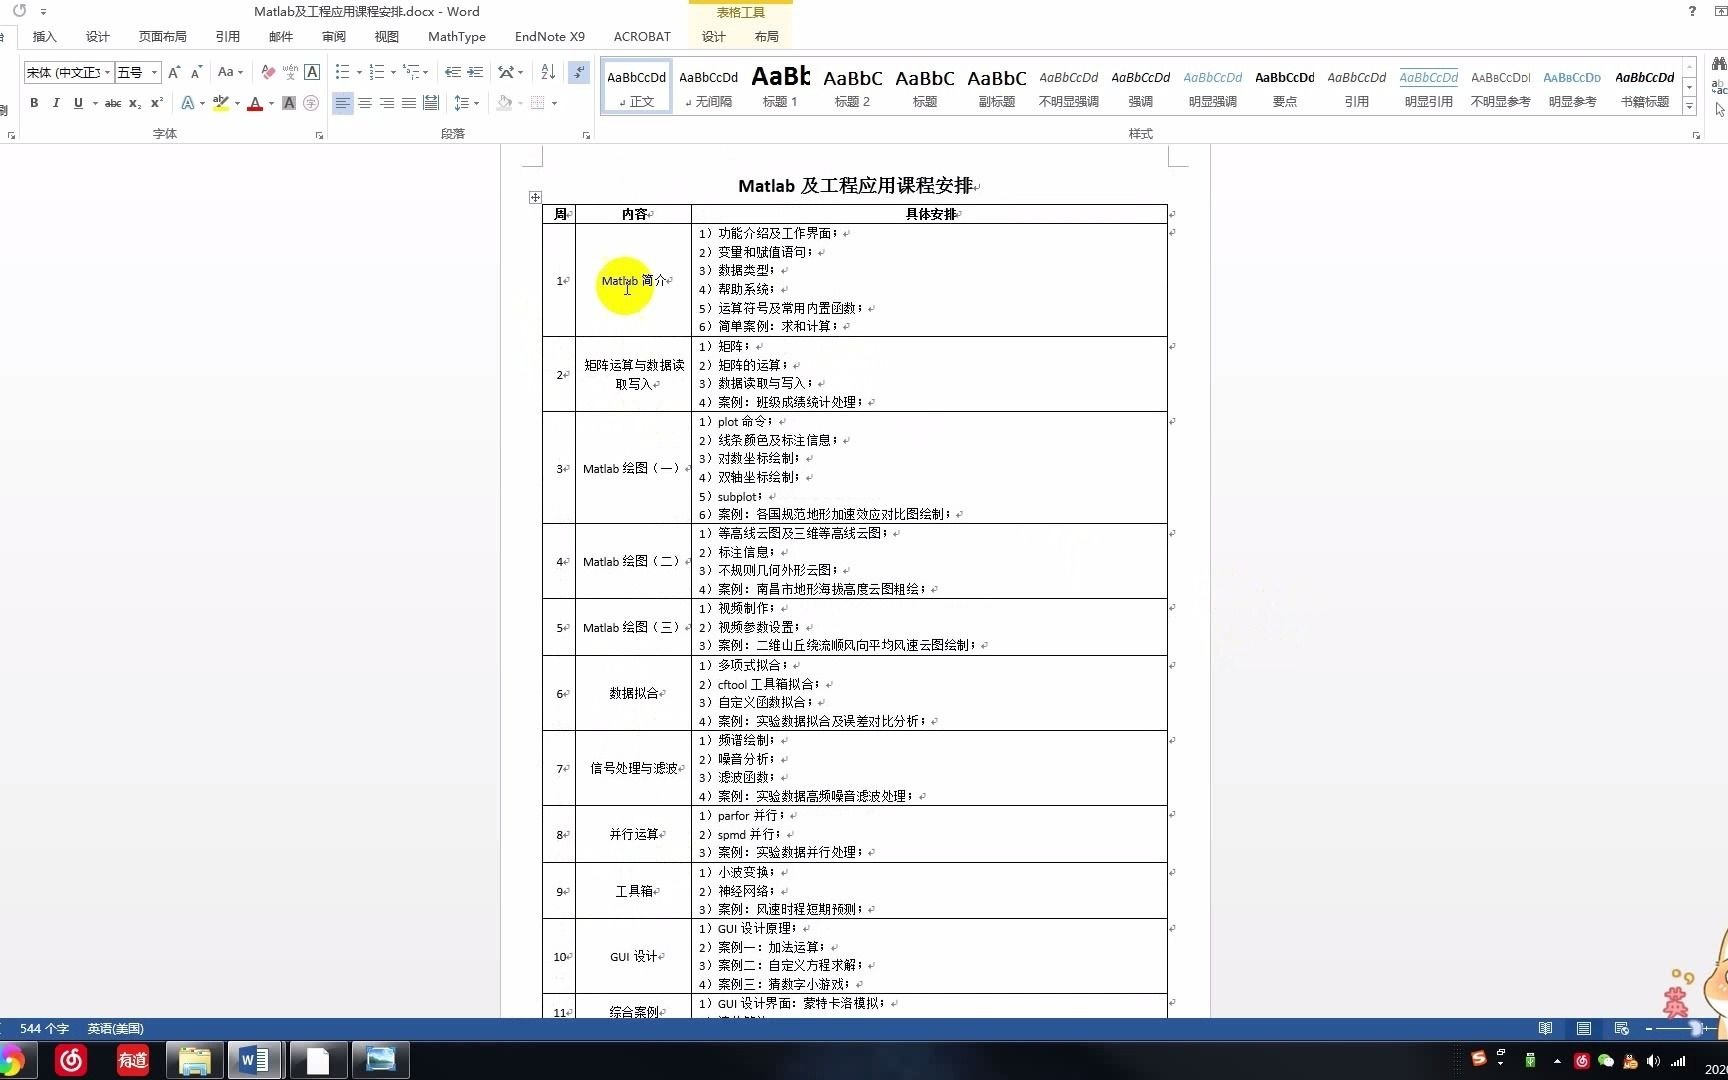Click the table move handle icon
The image size is (1728, 1080).
click(535, 198)
